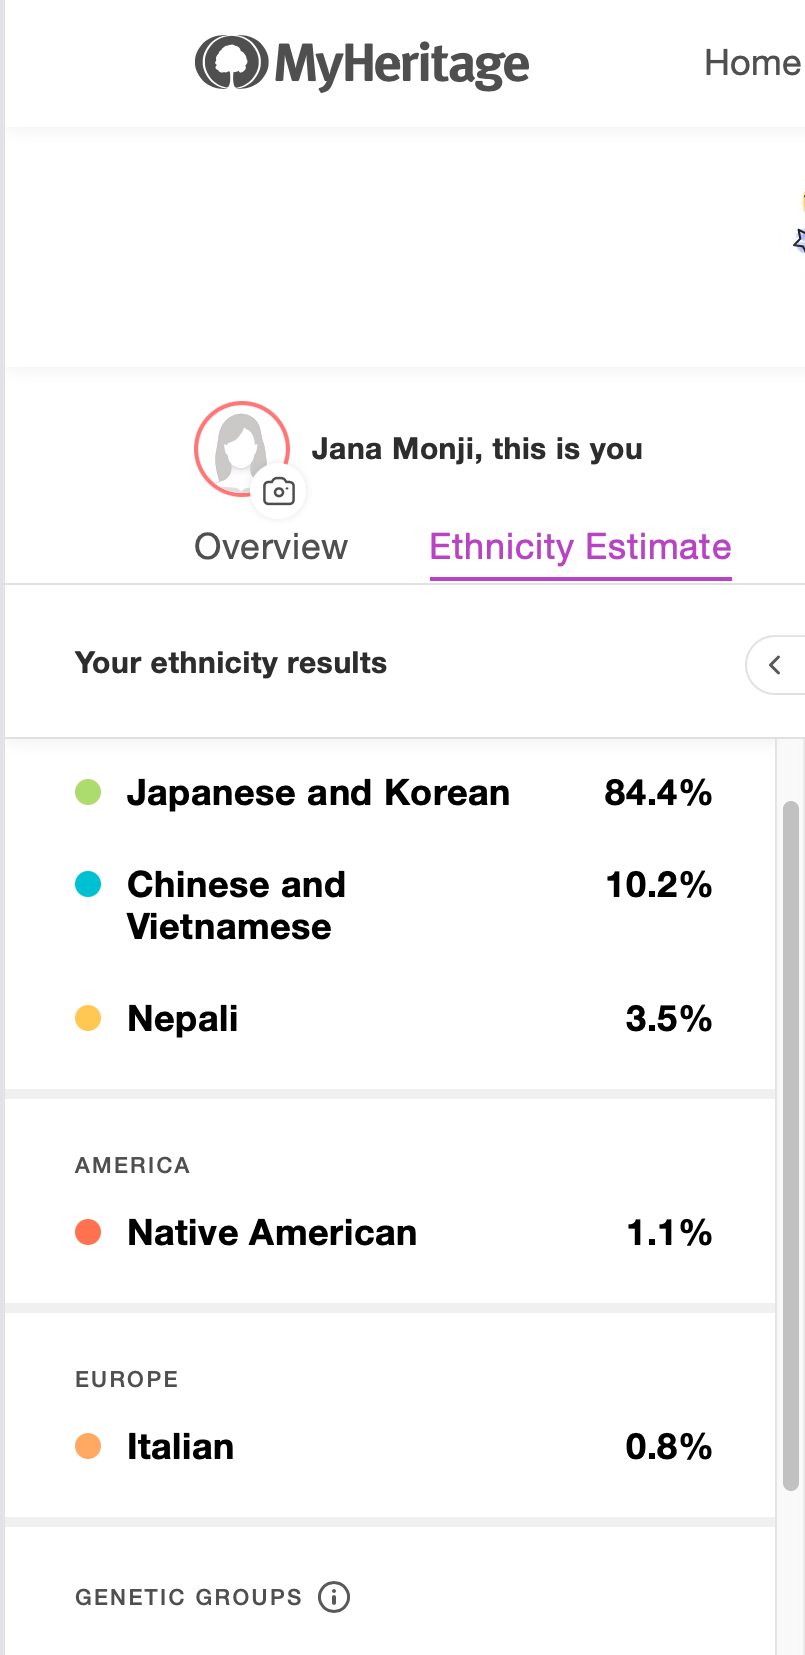Viewport: 805px width, 1655px height.
Task: Click the camera icon on profile photo
Action: (x=278, y=492)
